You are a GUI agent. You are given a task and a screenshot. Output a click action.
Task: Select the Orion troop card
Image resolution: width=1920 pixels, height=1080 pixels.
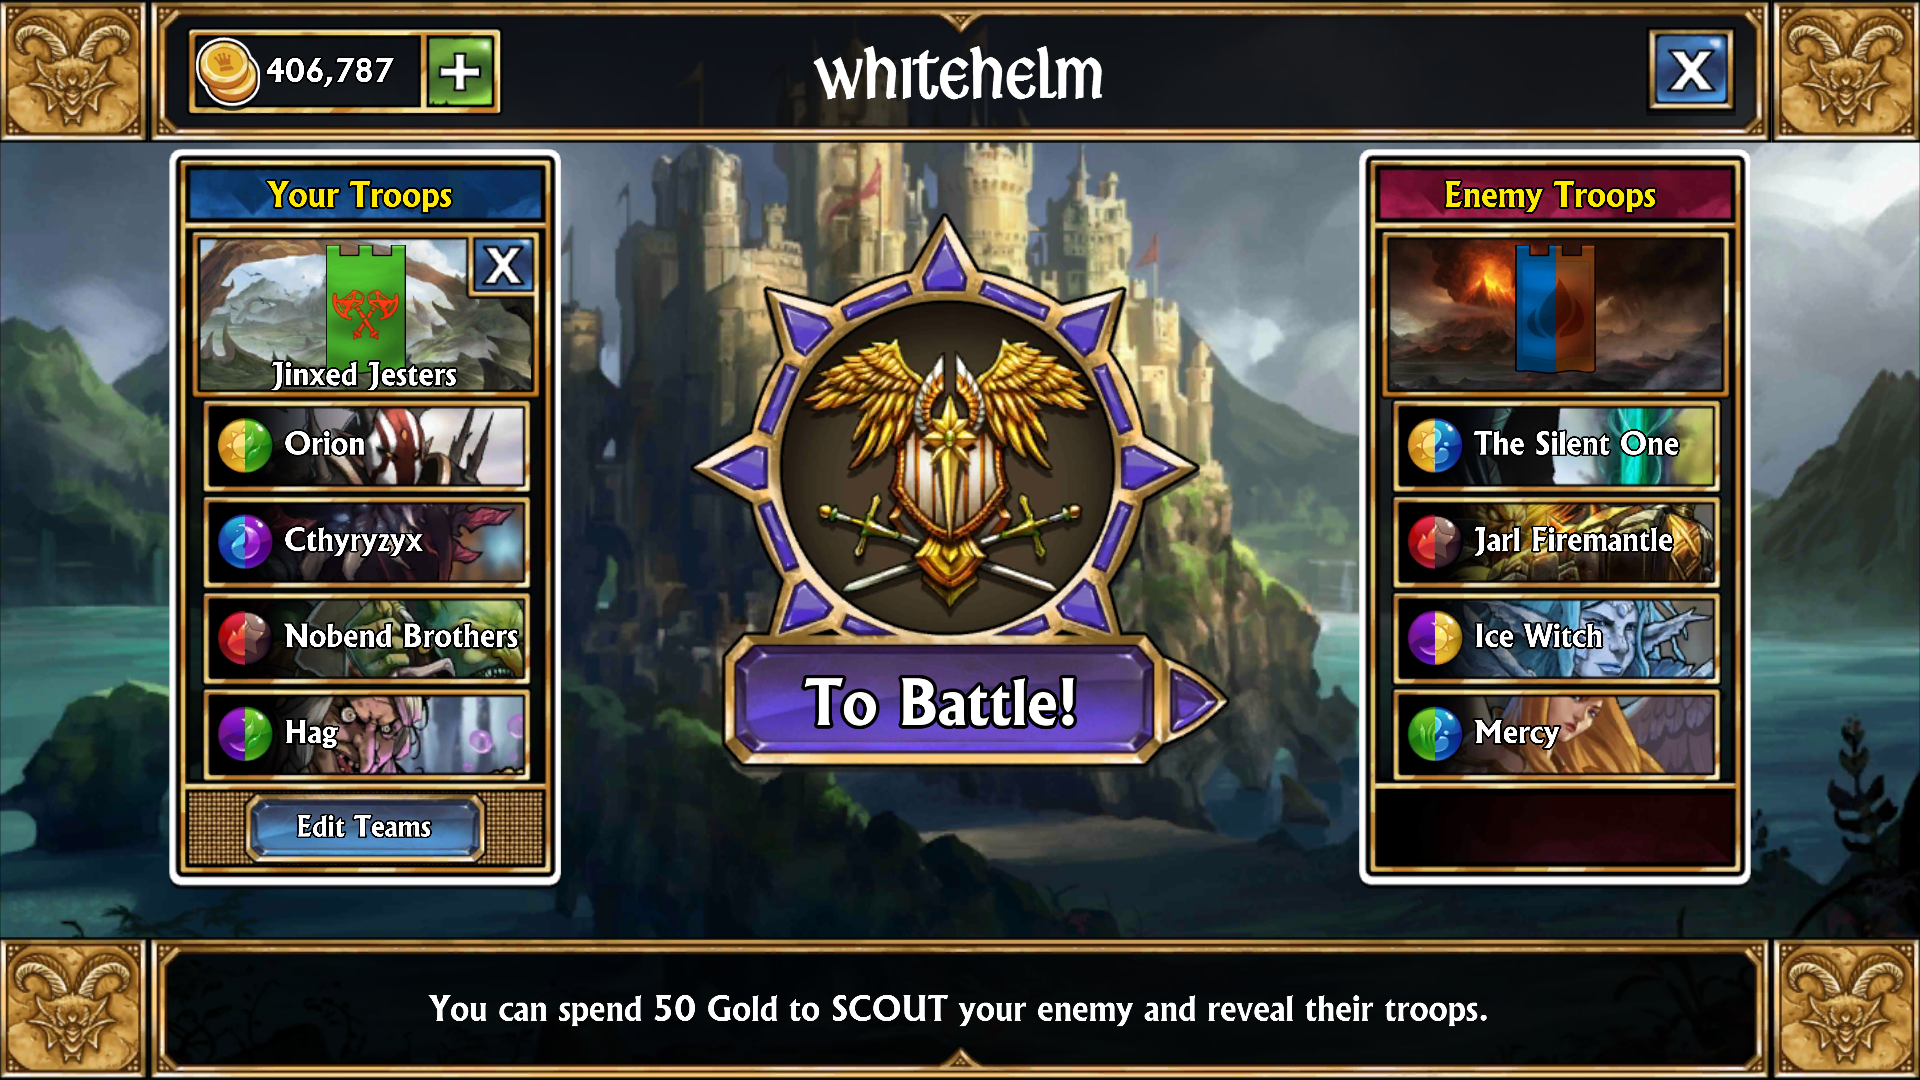(366, 445)
